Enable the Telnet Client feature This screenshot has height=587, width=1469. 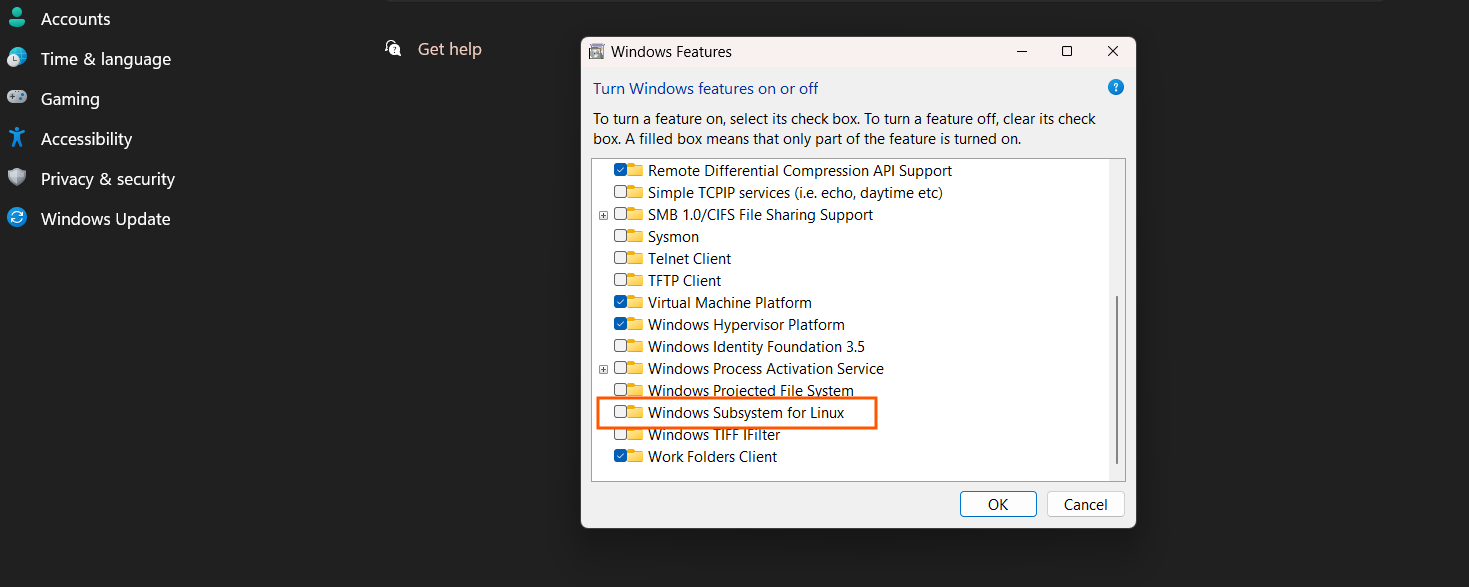(619, 258)
